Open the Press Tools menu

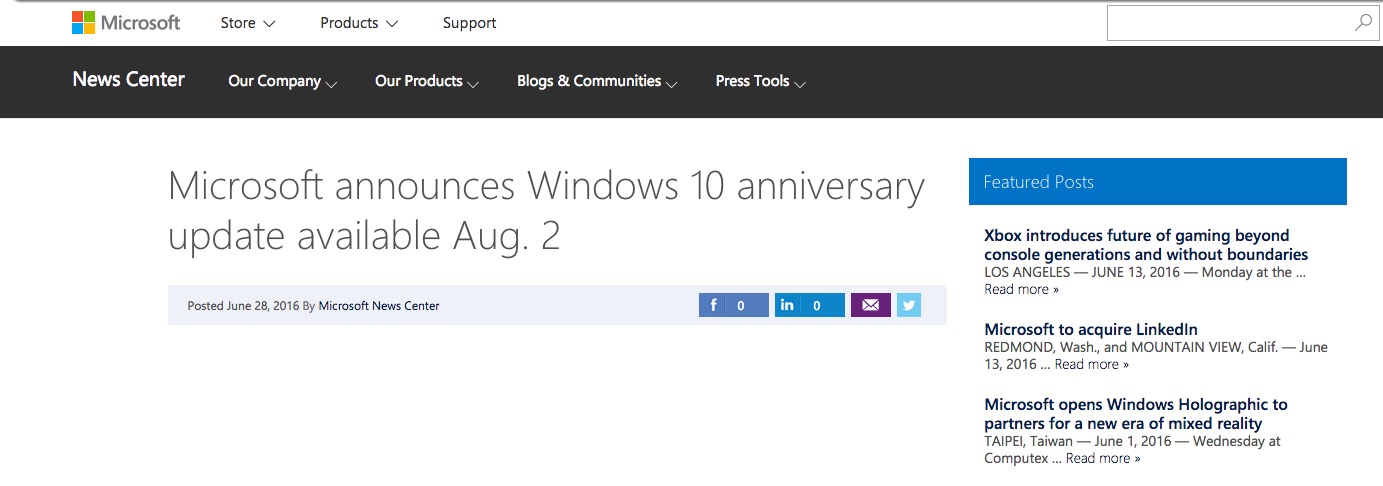pos(760,81)
